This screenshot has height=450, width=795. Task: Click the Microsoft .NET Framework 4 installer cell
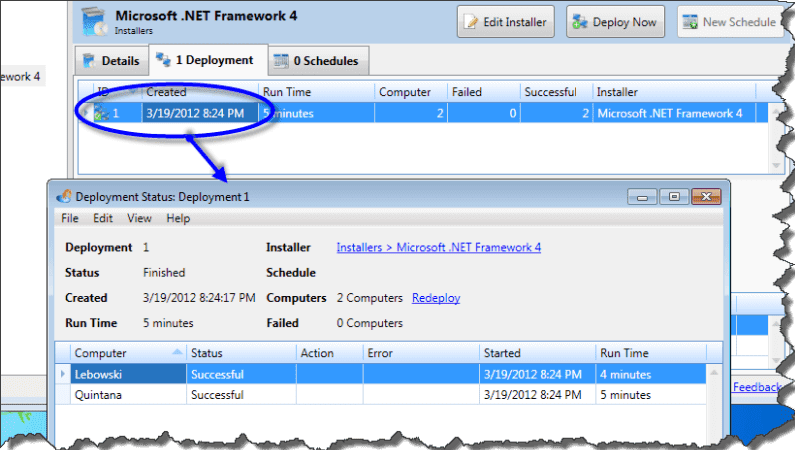(674, 113)
